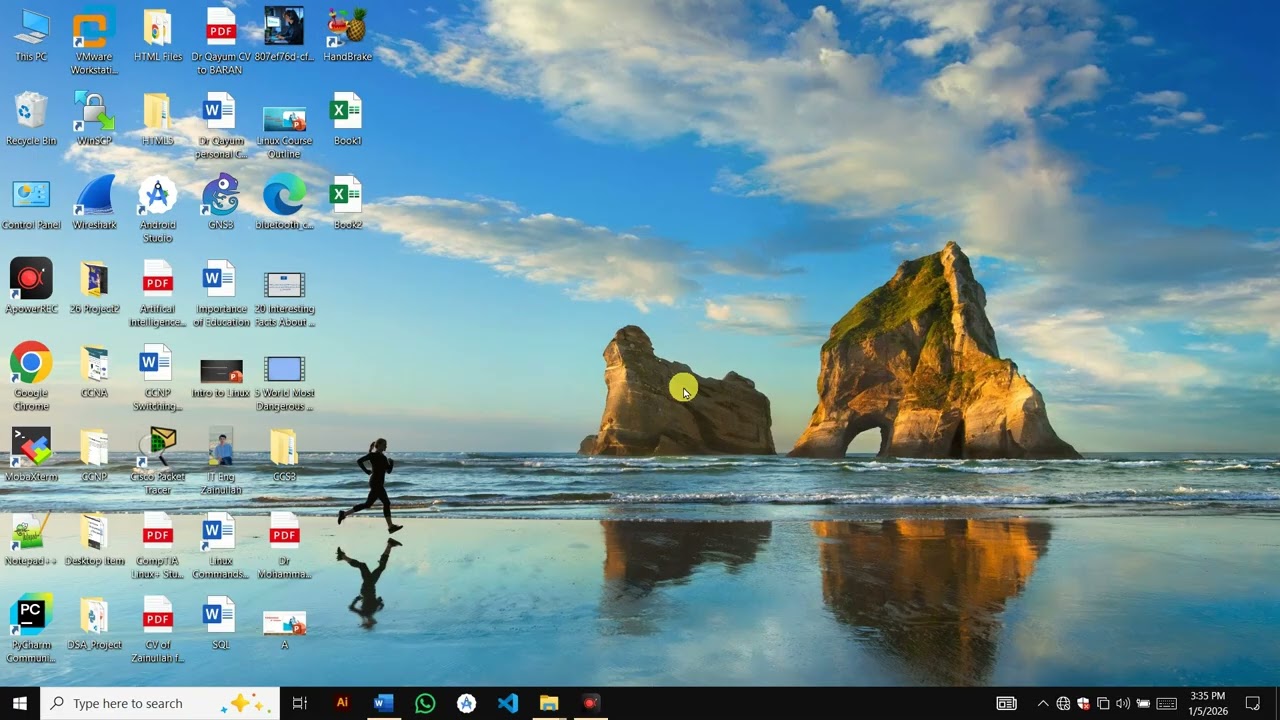Open News and interests in taskbar
Viewport: 1280px width, 720px height.
tap(1006, 703)
